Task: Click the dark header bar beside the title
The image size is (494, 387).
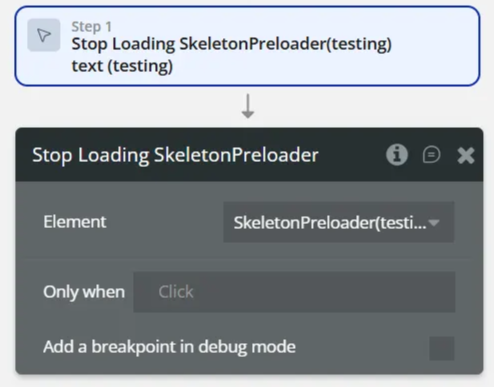Action: tap(352, 155)
